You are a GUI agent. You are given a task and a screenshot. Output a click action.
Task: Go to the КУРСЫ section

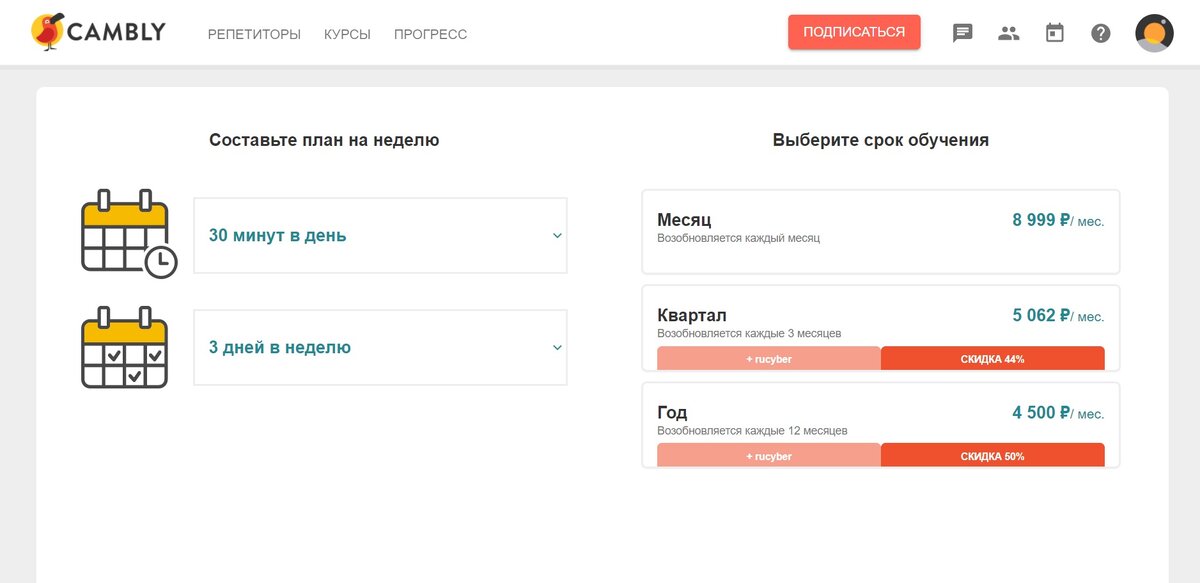pyautogui.click(x=347, y=34)
